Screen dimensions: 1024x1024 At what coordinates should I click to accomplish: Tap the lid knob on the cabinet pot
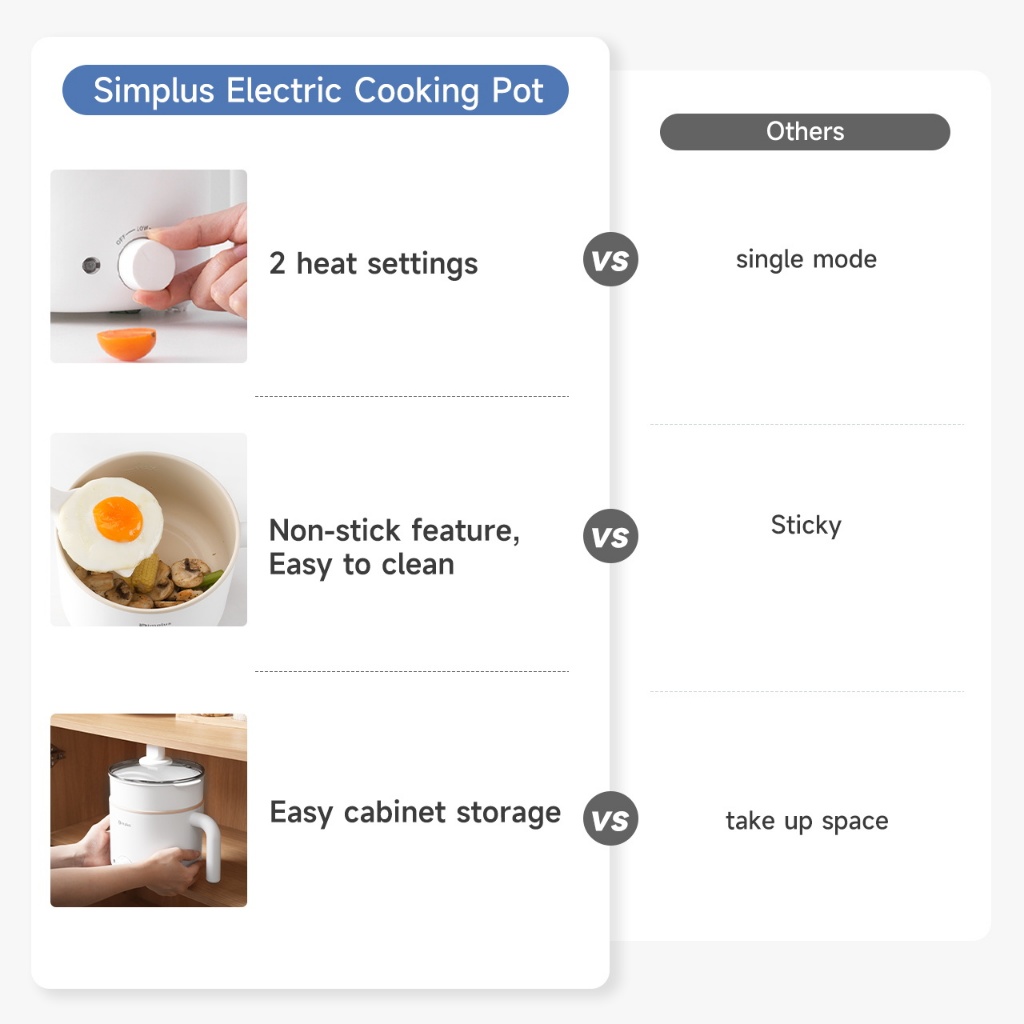click(156, 758)
